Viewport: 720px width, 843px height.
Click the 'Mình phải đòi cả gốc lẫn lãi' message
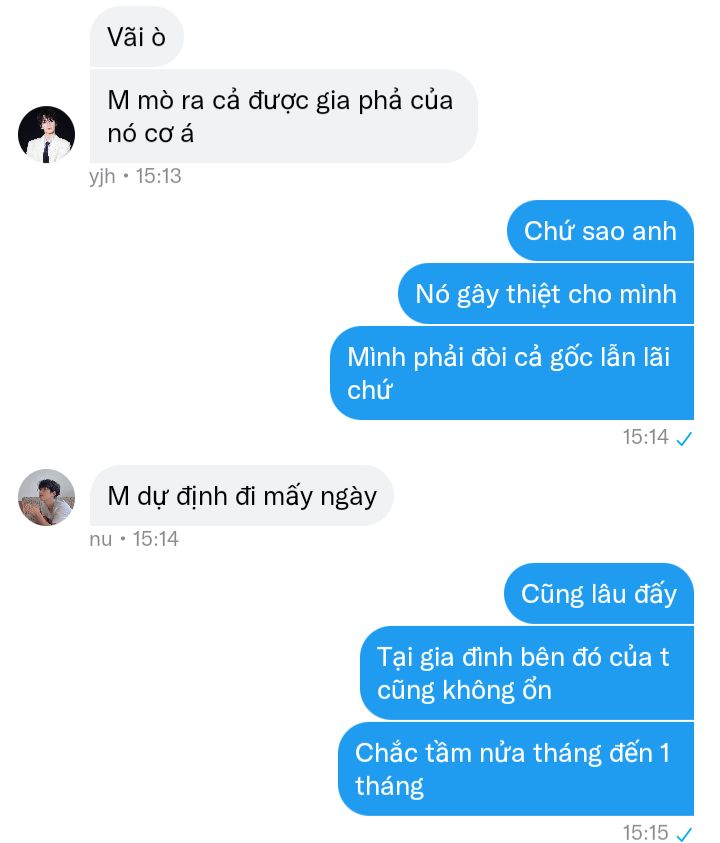click(x=512, y=373)
